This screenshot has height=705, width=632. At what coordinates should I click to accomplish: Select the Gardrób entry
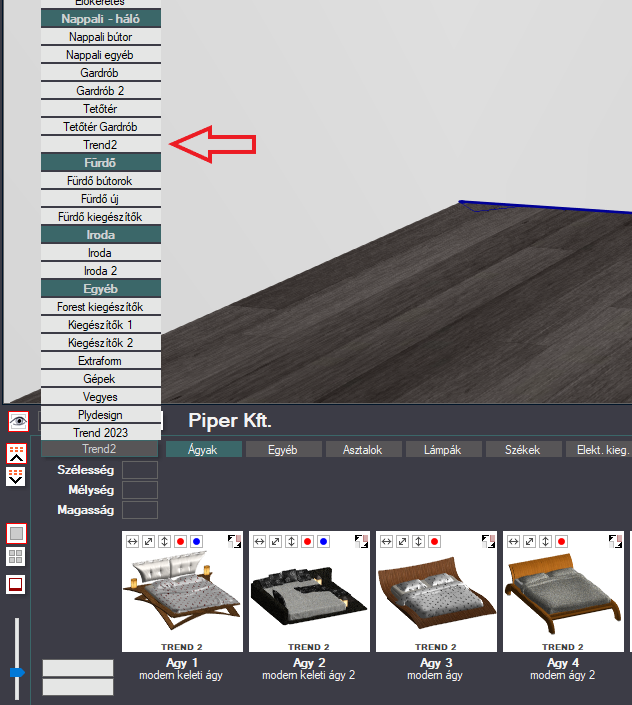point(101,73)
